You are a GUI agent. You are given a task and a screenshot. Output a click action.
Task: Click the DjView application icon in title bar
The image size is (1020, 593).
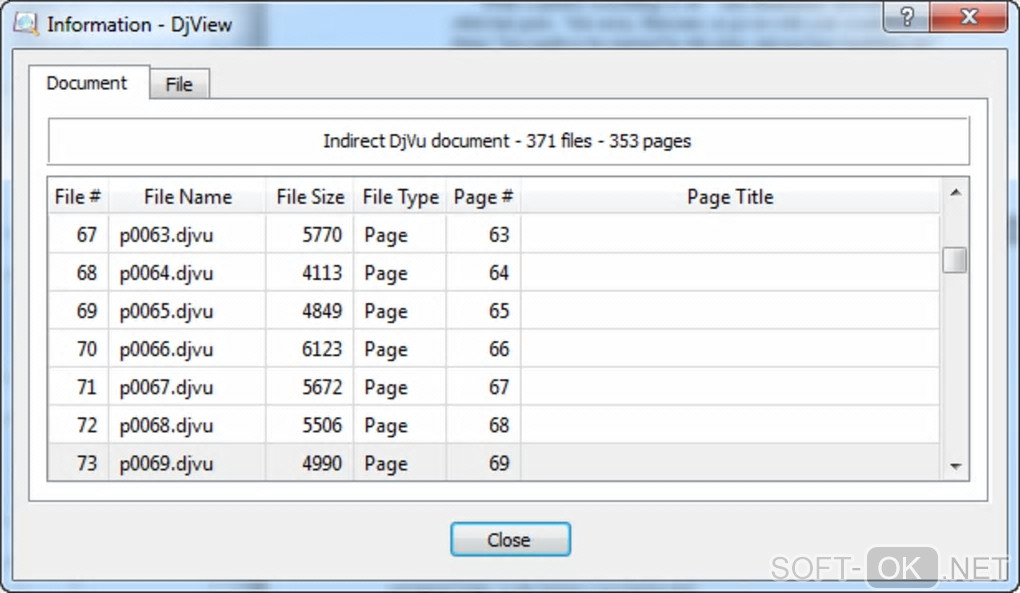pyautogui.click(x=26, y=24)
